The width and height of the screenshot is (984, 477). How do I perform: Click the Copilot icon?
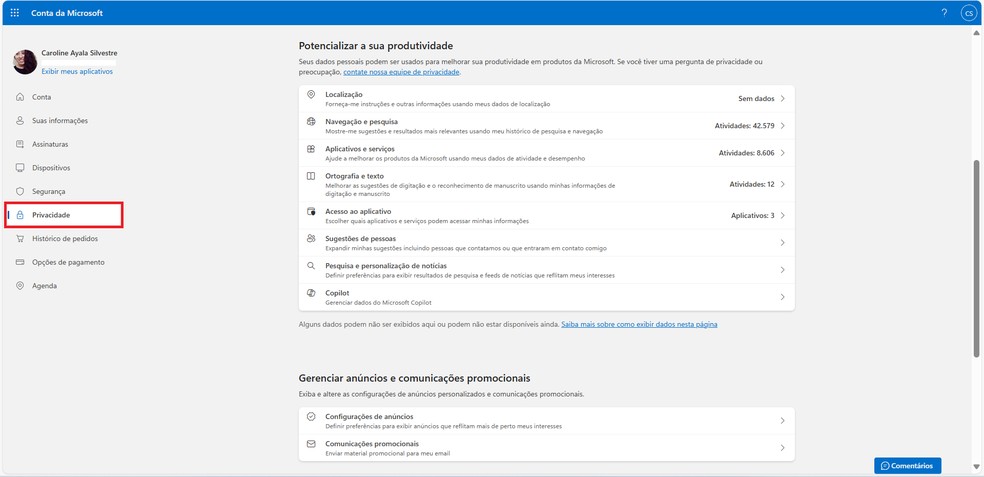[311, 293]
